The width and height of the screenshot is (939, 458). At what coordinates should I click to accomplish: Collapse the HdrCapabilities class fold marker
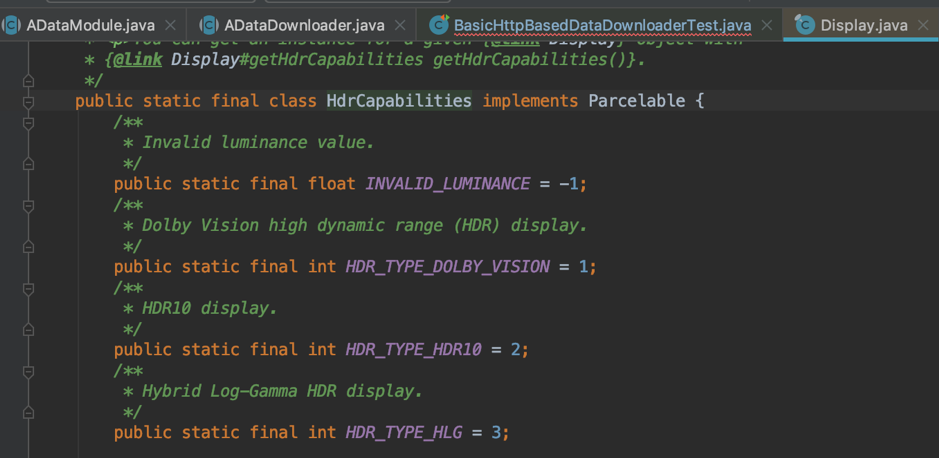click(x=28, y=102)
